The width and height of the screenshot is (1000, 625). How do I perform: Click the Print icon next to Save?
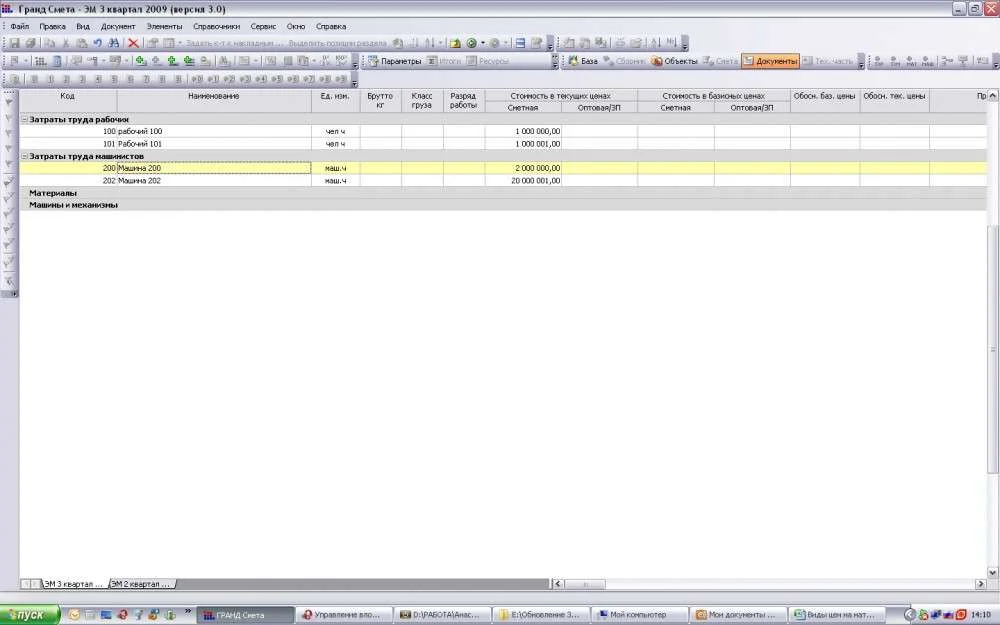(30, 43)
